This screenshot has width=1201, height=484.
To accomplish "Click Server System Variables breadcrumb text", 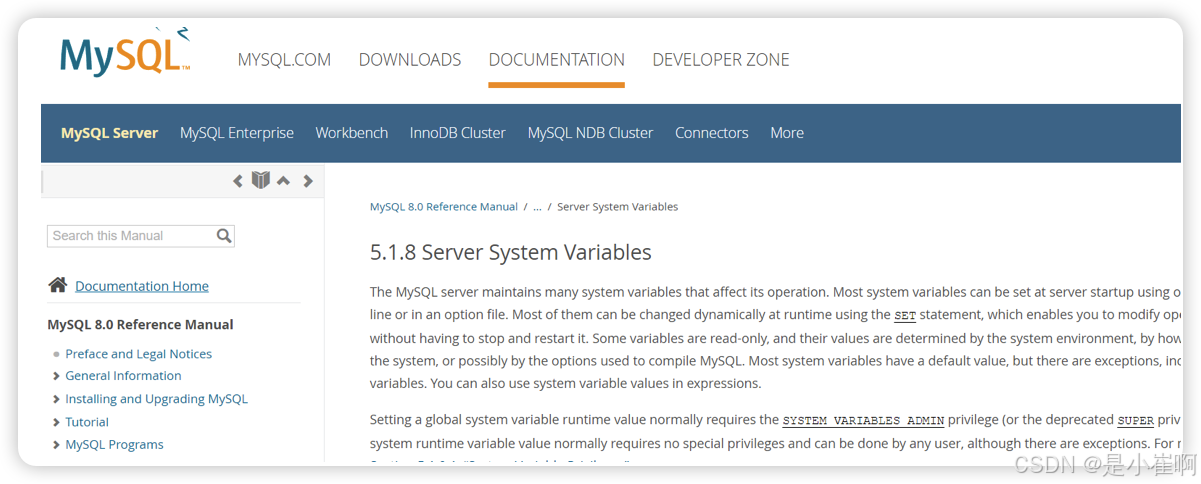I will click(618, 207).
